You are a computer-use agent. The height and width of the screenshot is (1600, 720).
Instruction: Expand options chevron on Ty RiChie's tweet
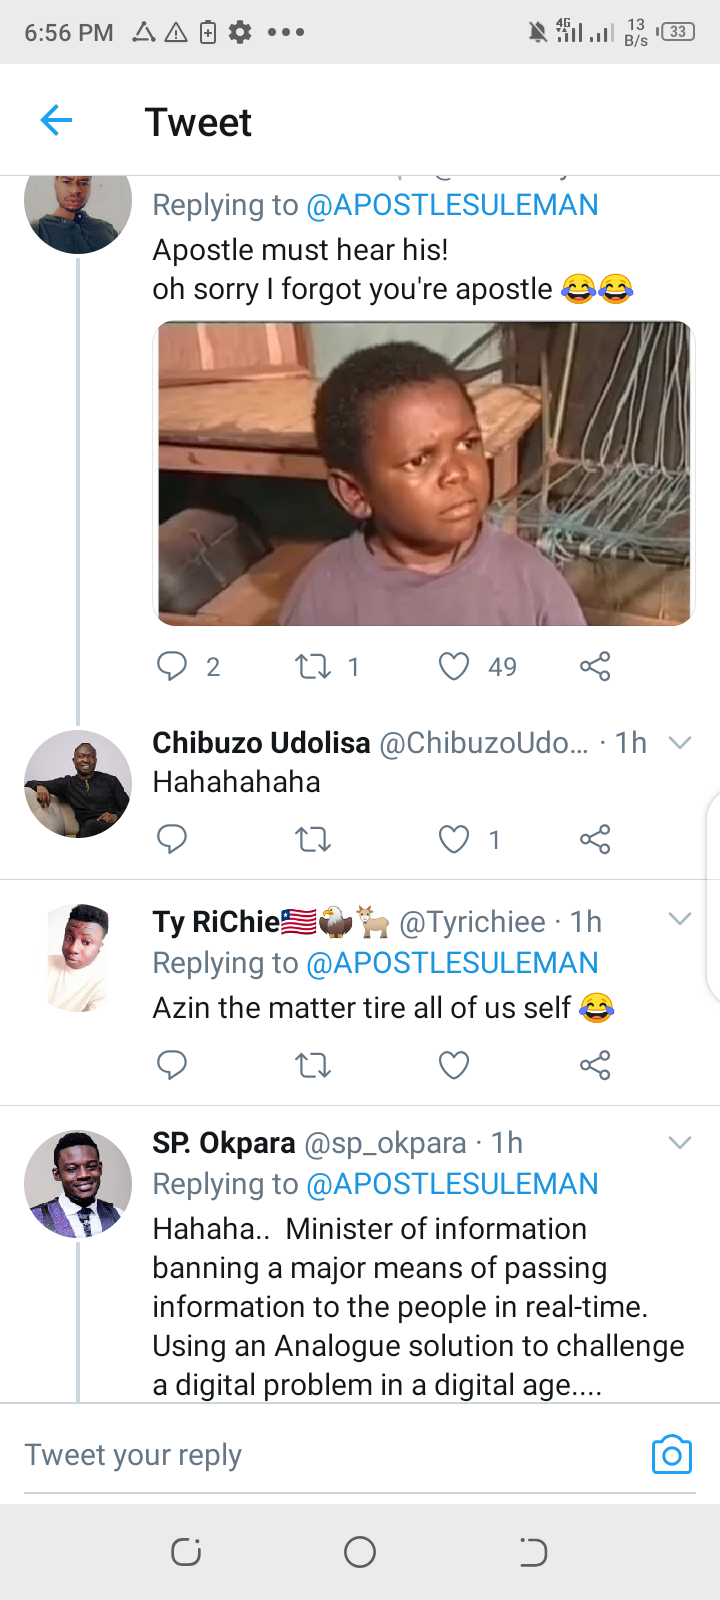click(680, 919)
